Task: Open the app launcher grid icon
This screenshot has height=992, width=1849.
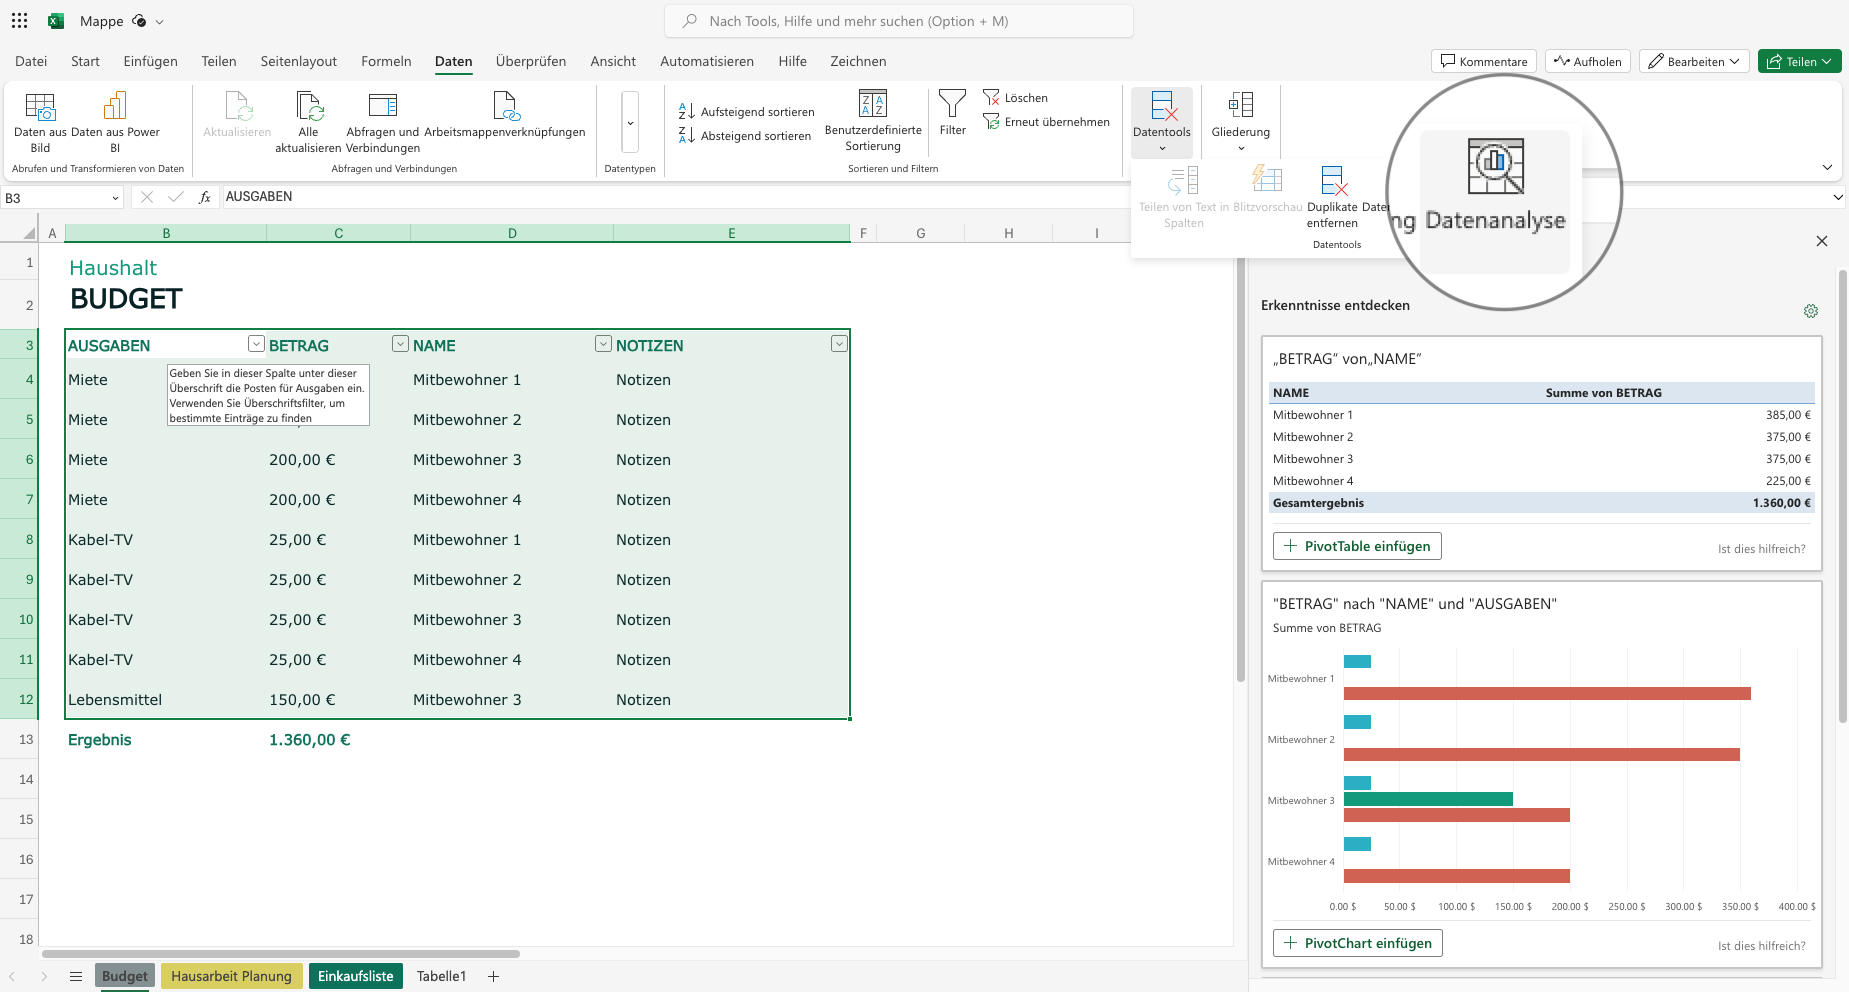Action: 19,20
